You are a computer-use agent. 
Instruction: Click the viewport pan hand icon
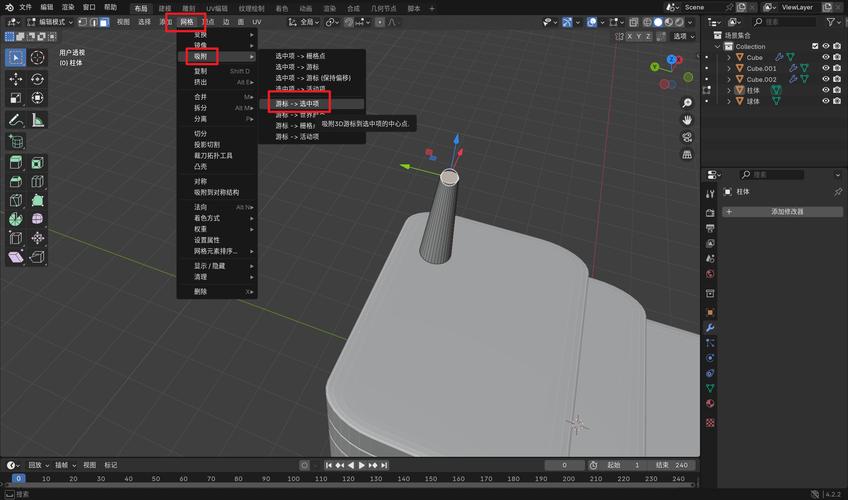(687, 120)
